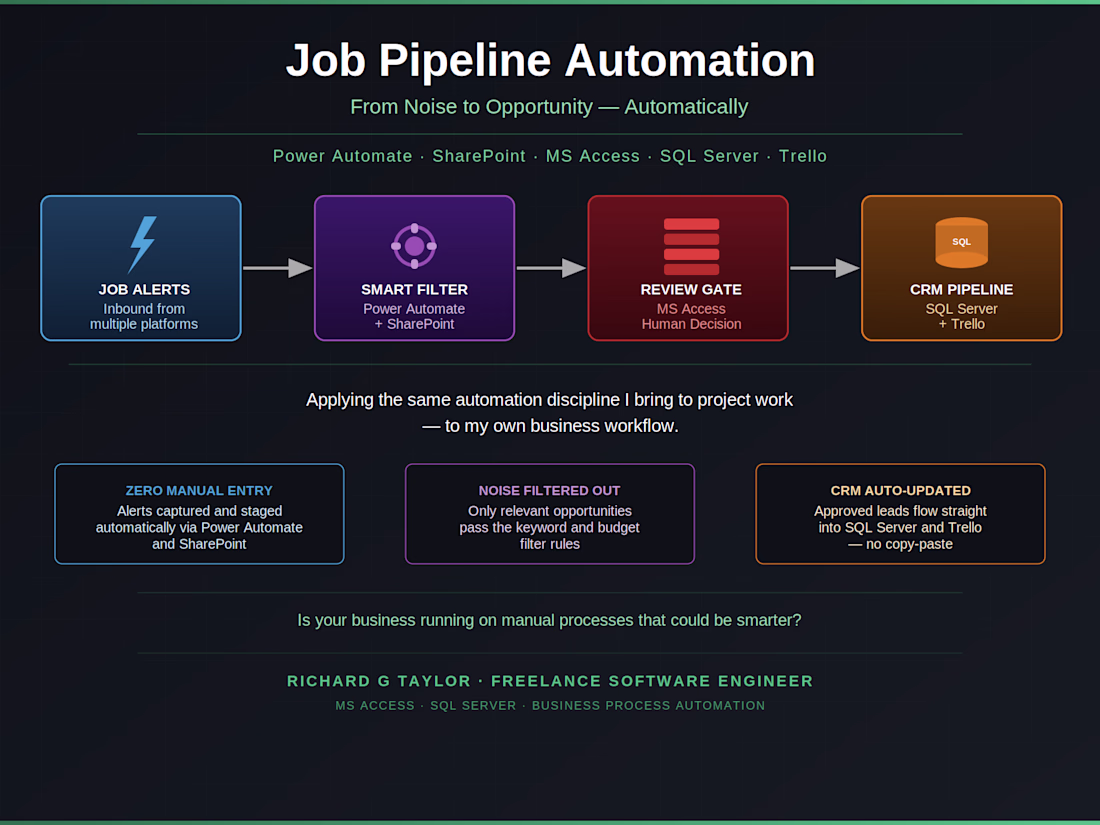Click 'Alerts captured and staged automatically' description
The height and width of the screenshot is (825, 1100).
pos(199,528)
